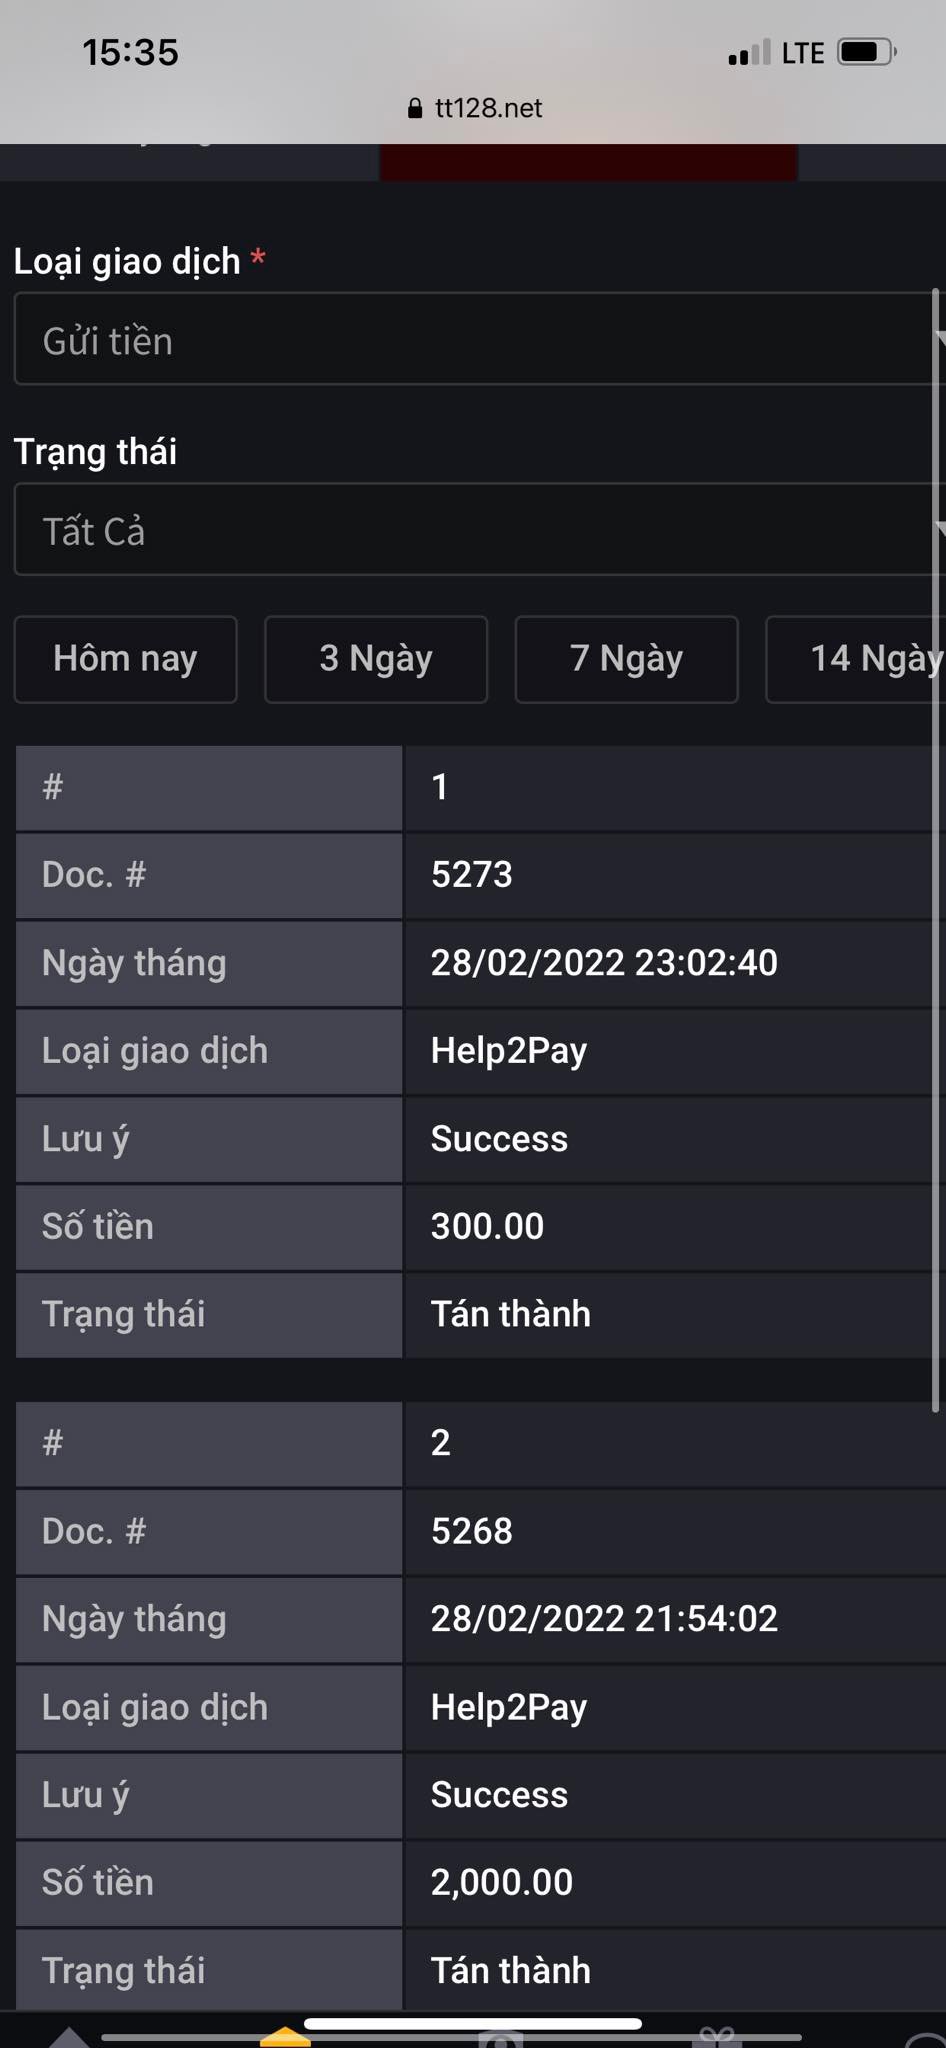Tap 'Tán thành' status of Doc 5273
946x2048 pixels.
tap(510, 1314)
